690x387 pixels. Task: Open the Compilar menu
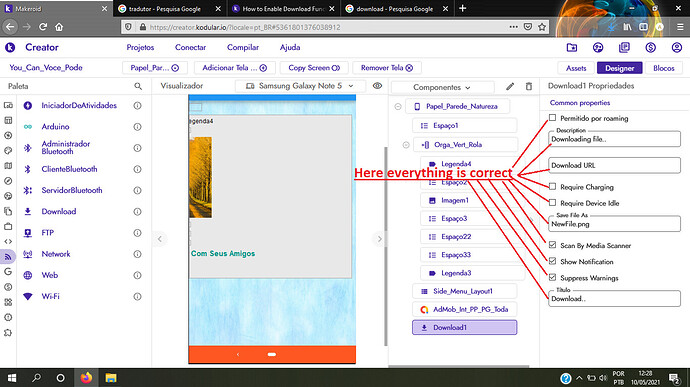tap(243, 48)
